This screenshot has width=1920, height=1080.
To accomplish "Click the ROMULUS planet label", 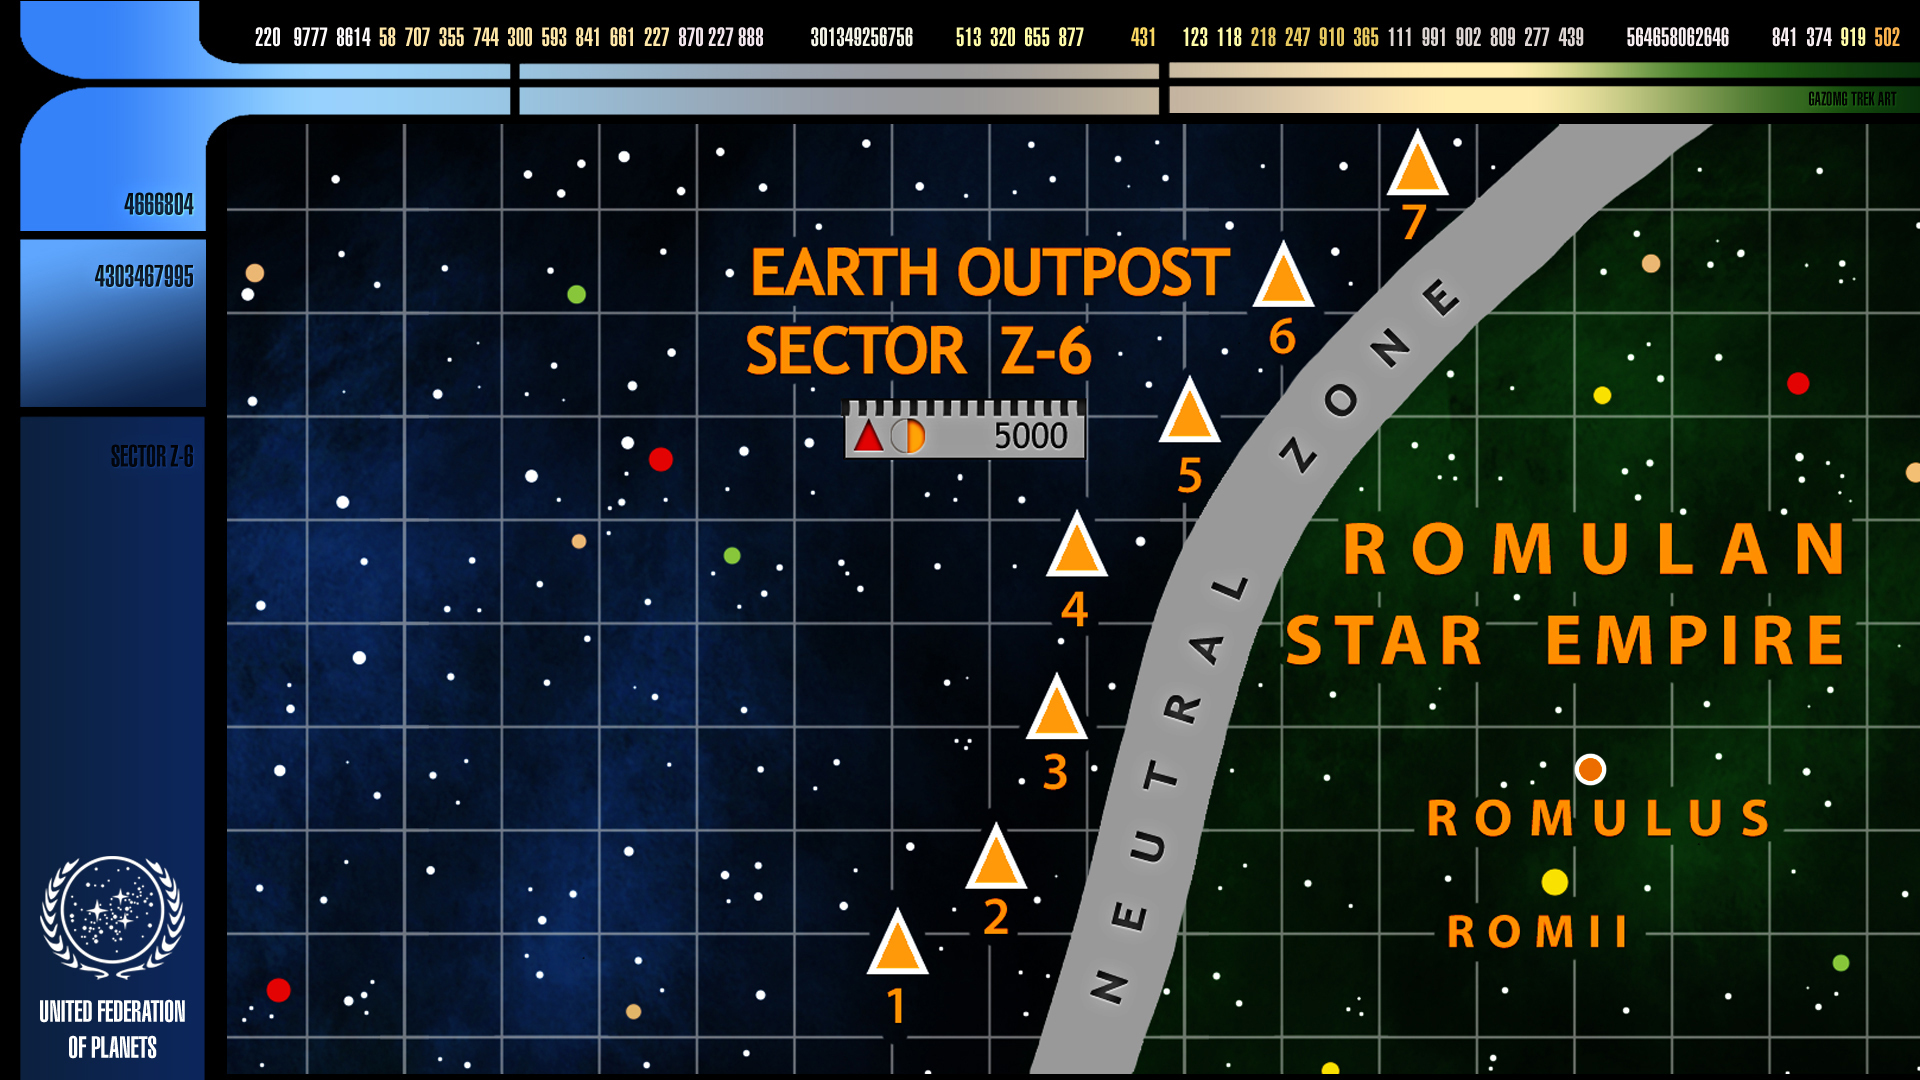I will coord(1599,818).
